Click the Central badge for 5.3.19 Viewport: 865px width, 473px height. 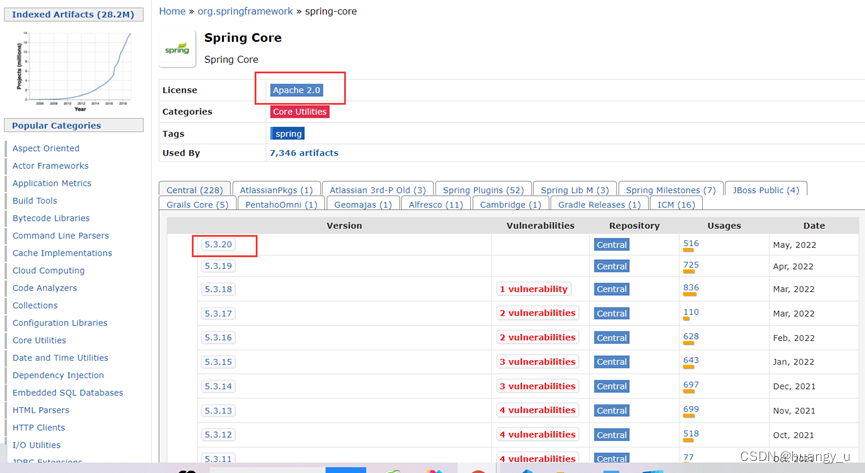pos(612,266)
